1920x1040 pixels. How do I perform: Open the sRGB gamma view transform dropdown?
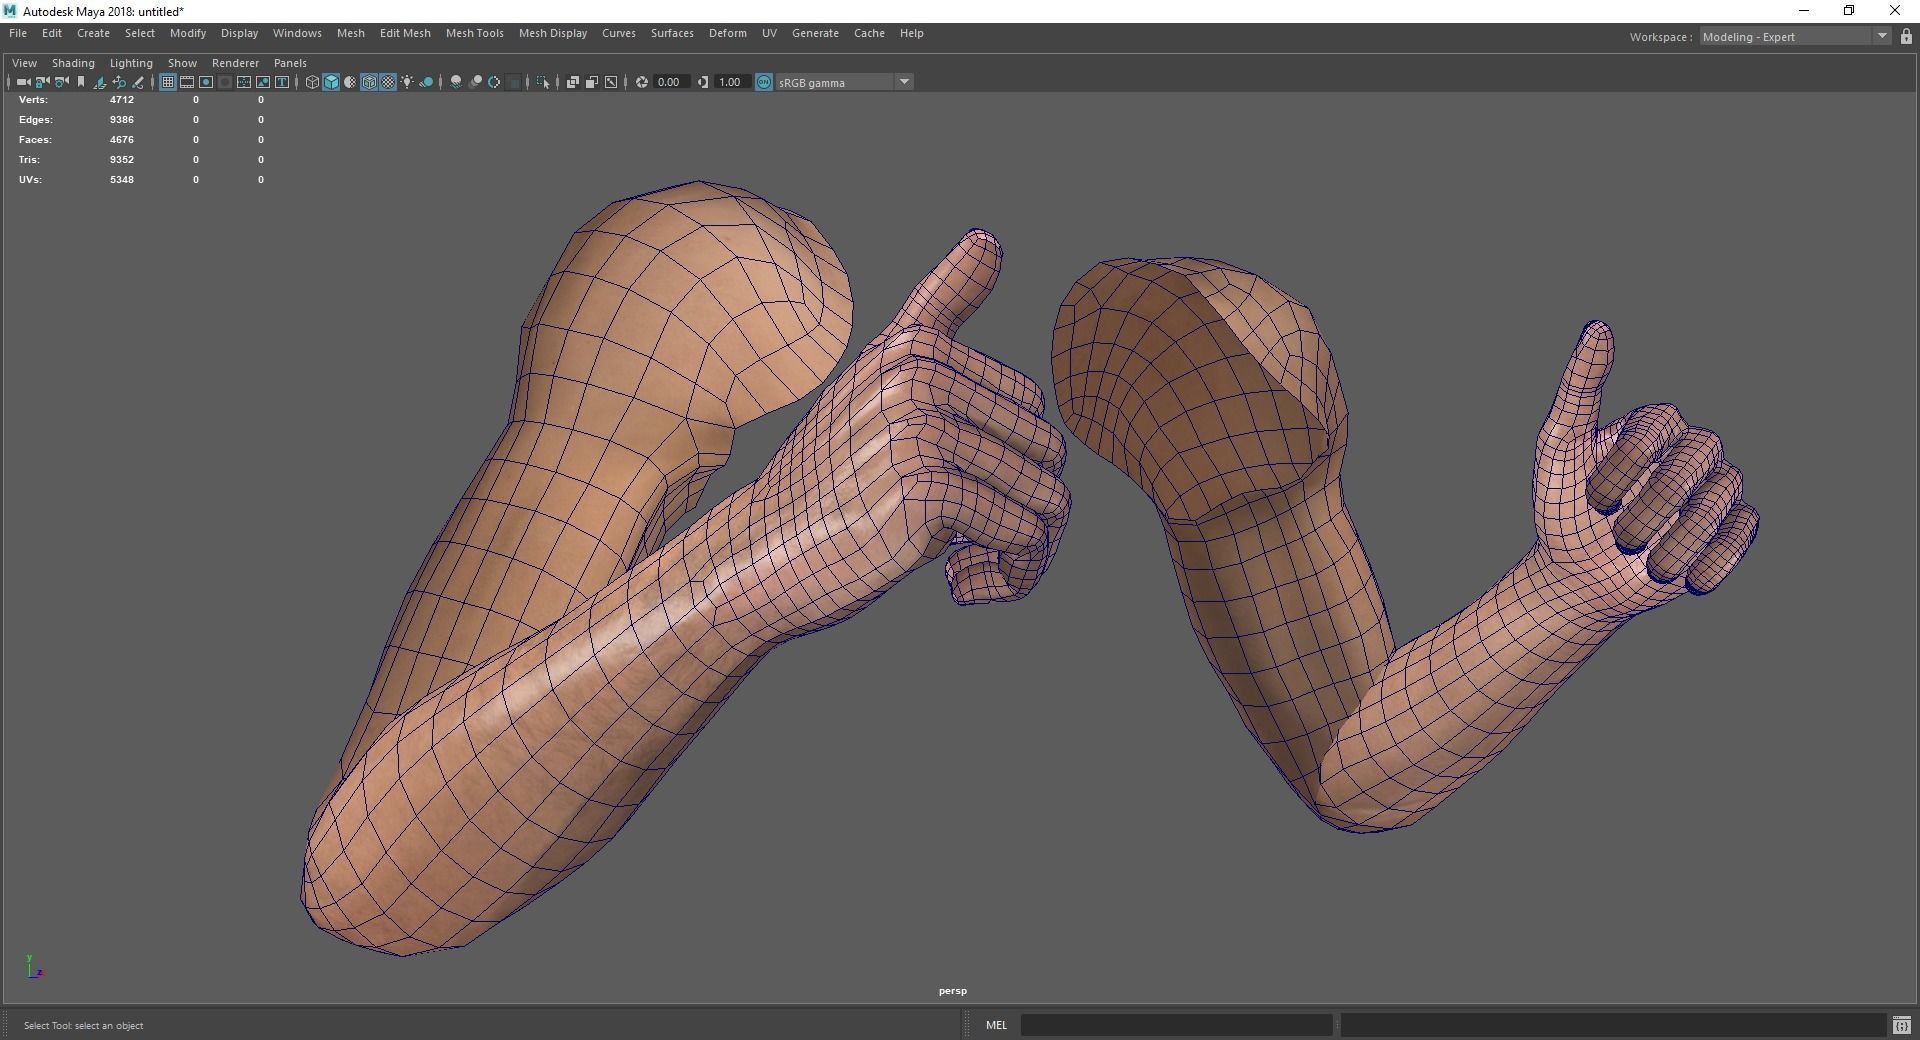904,82
